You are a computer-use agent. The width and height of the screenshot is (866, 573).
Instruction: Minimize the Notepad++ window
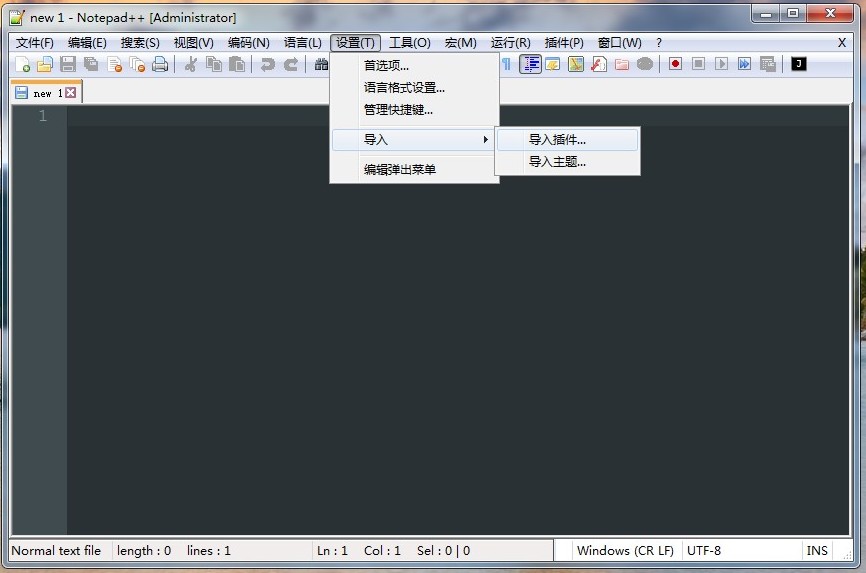pos(766,13)
